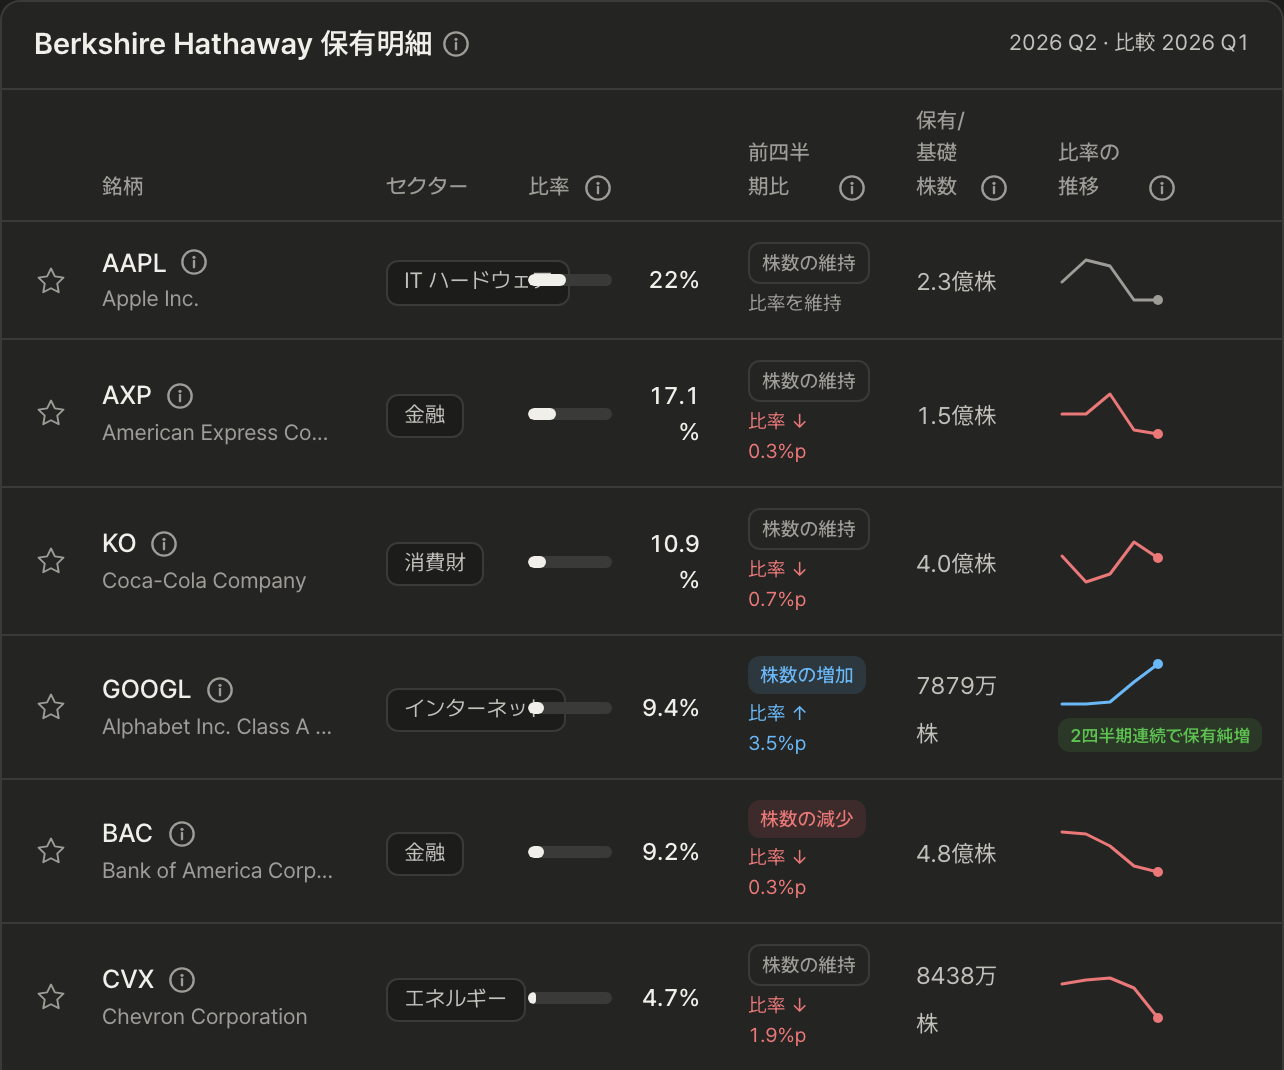Click CVX's 4.7% weight bar

[570, 998]
